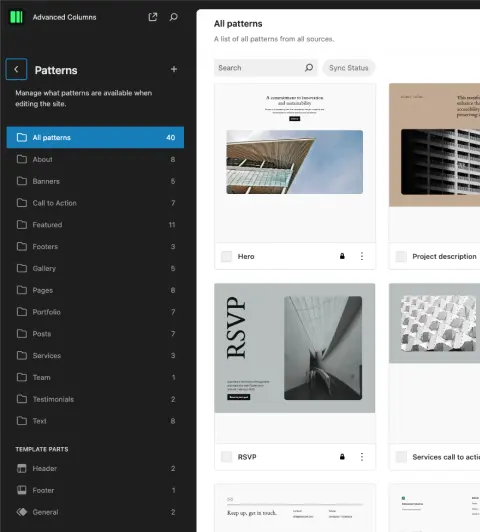Open the RSVP pattern title
Screen dimensions: 480x532
[247, 457]
